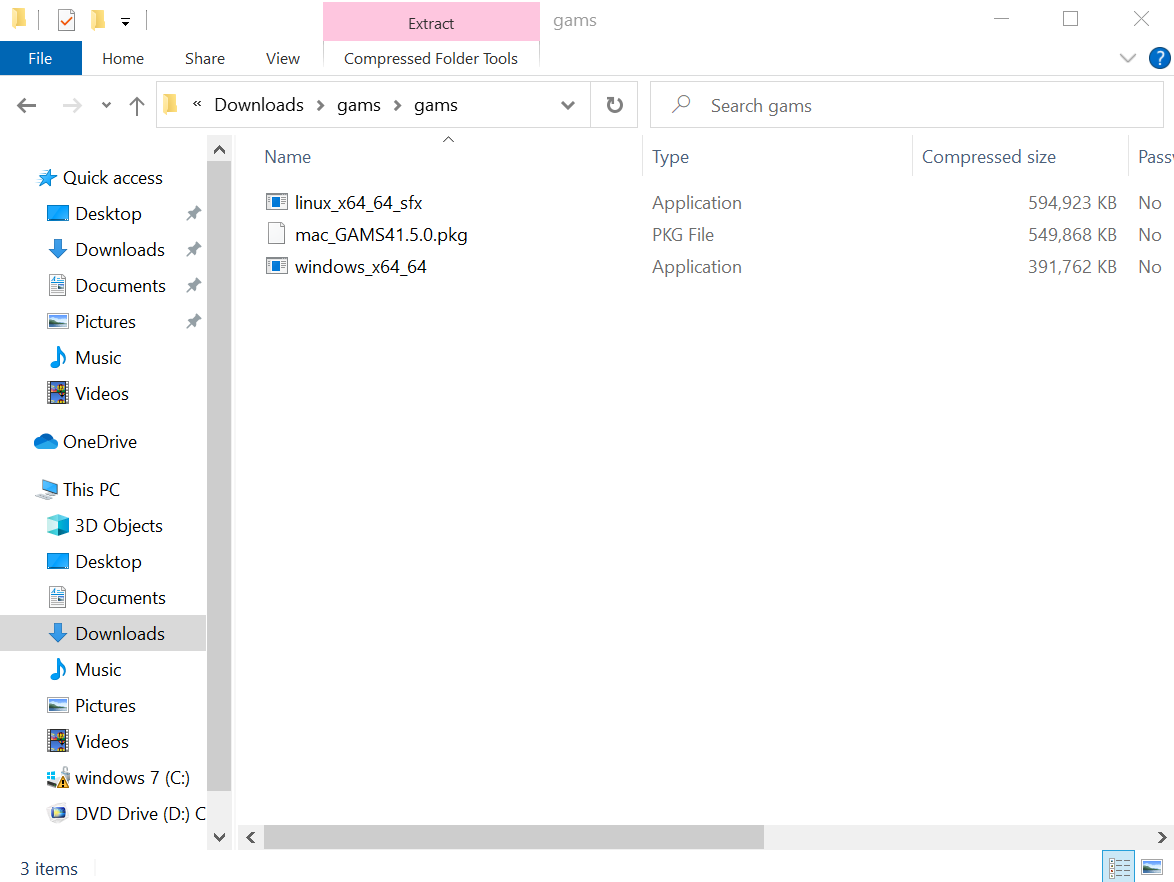
Task: Click the first gams breadcrumb segment
Action: (x=359, y=105)
